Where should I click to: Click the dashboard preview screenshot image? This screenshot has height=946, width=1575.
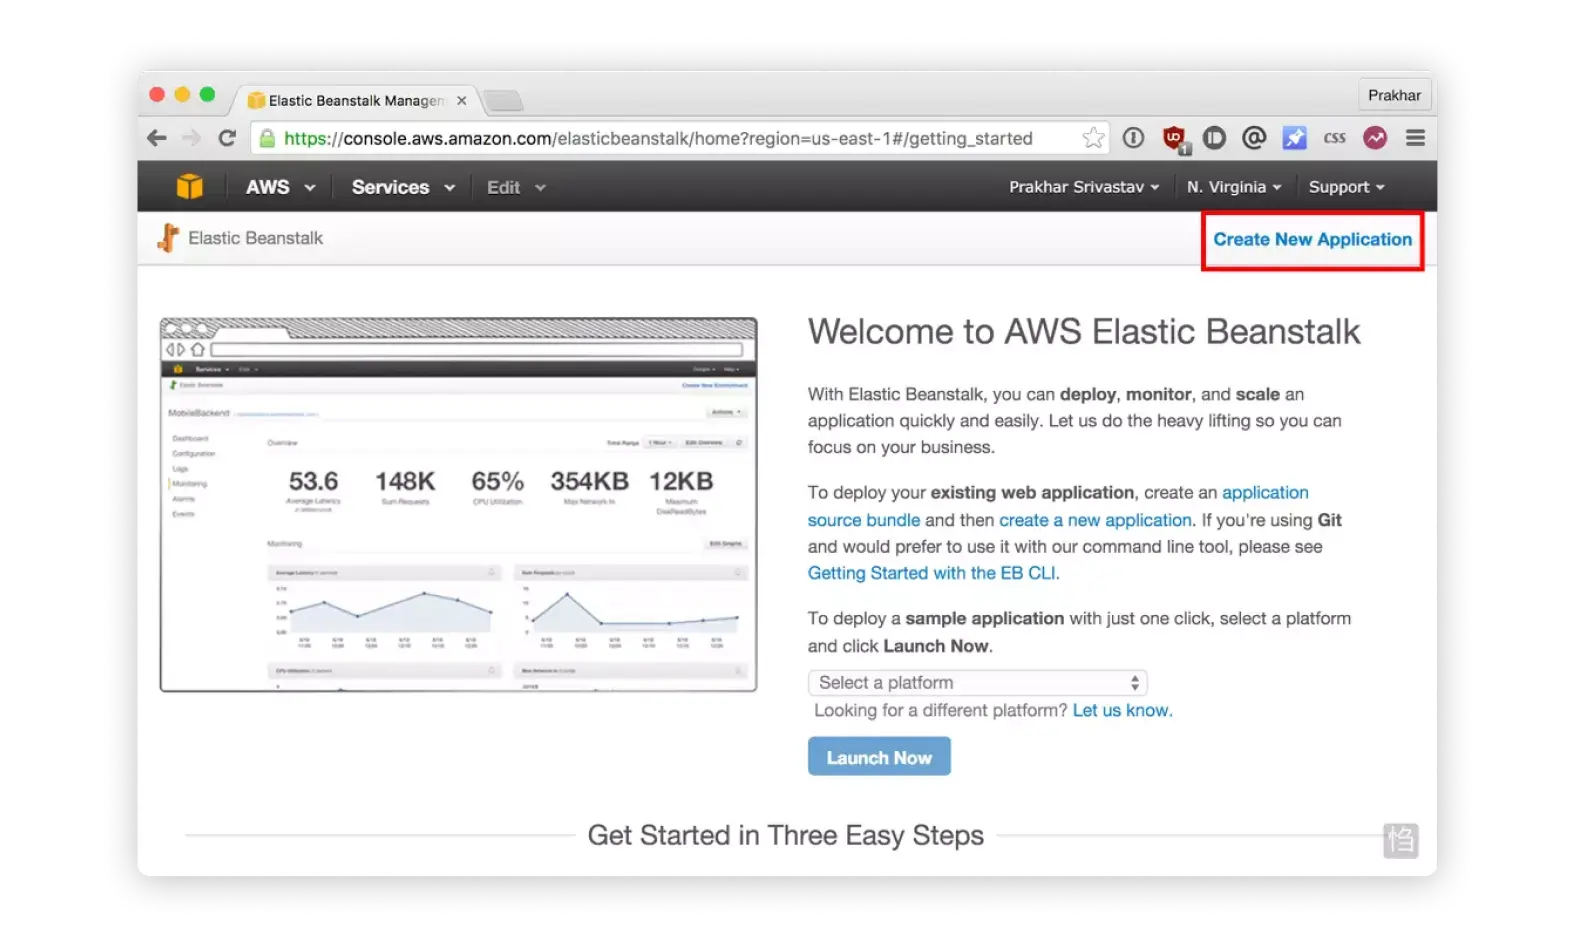pyautogui.click(x=458, y=505)
